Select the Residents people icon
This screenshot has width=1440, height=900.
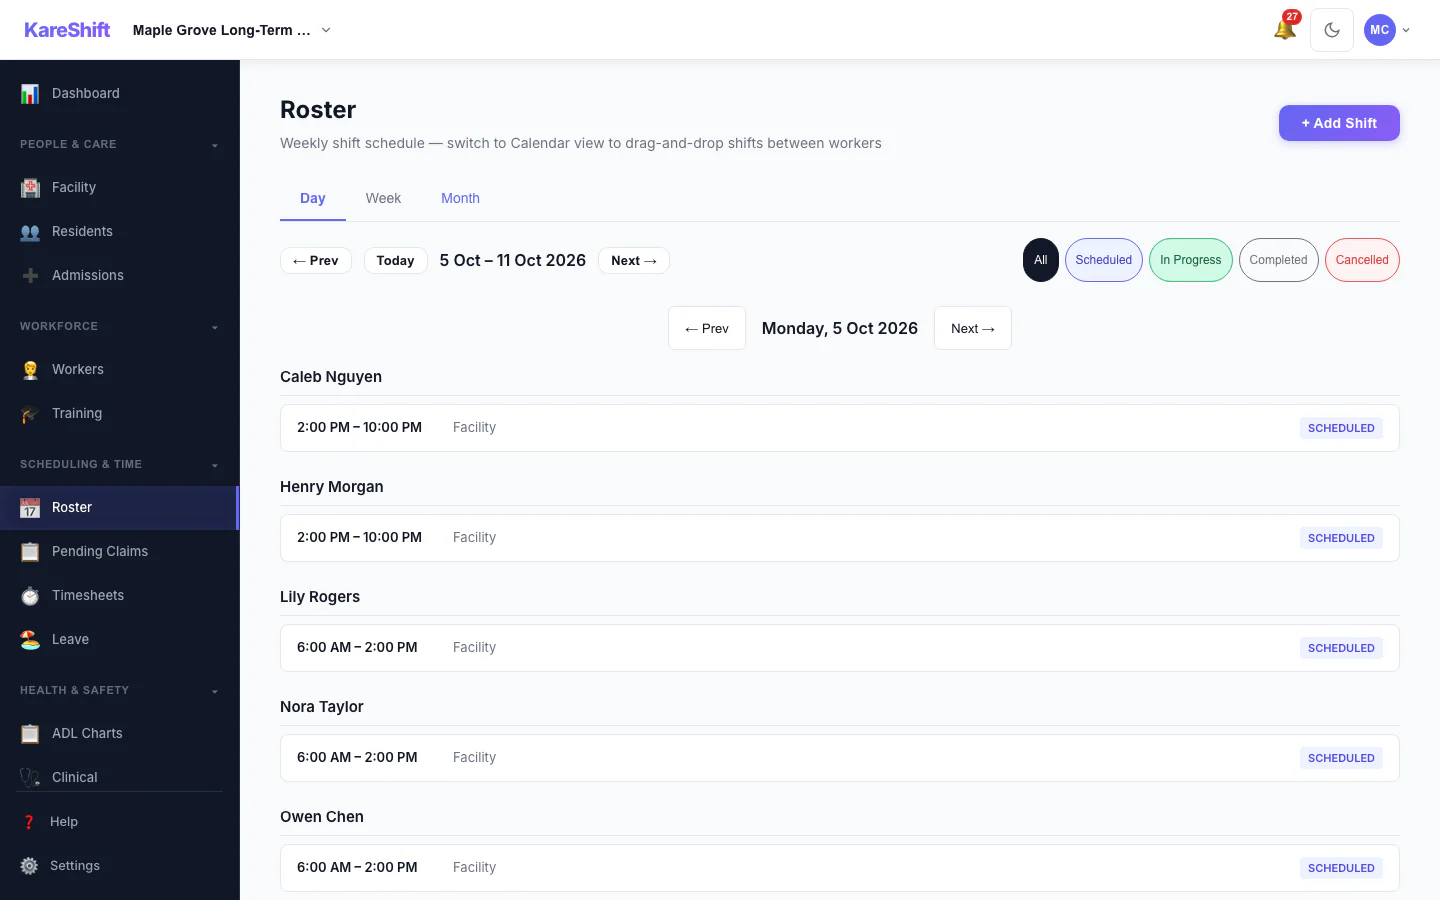point(30,231)
